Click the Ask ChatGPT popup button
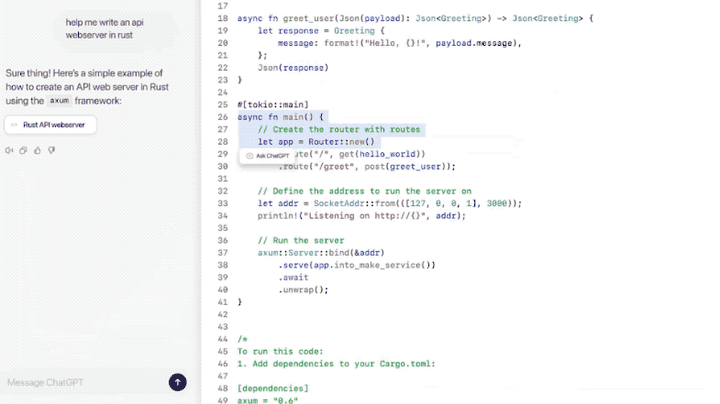This screenshot has height=404, width=720. pyautogui.click(x=267, y=156)
